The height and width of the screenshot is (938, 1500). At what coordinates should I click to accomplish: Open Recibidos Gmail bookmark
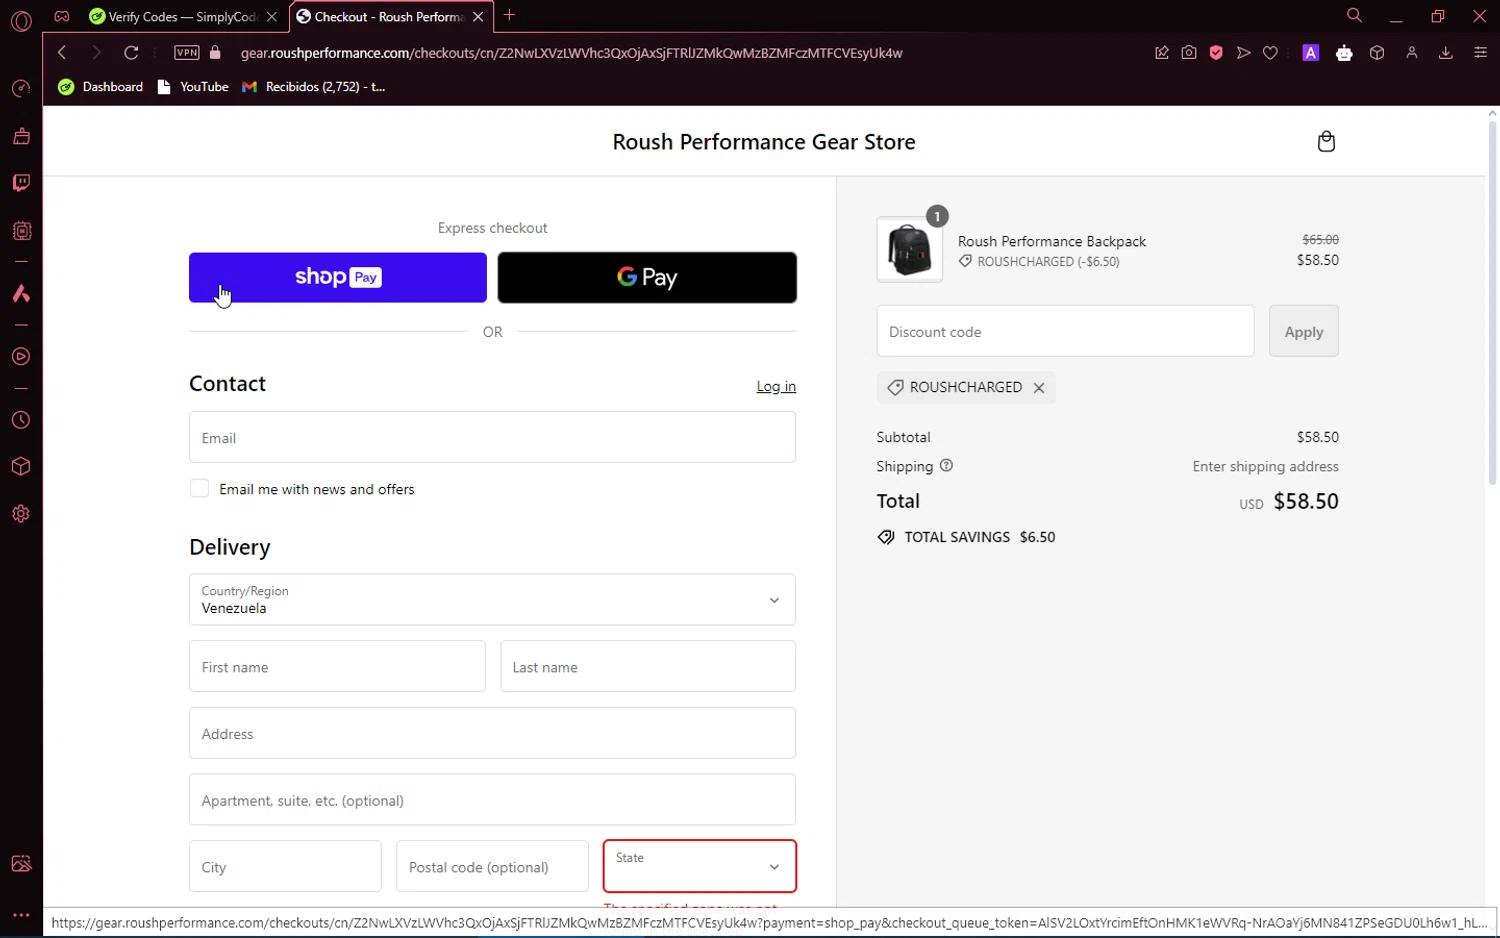(x=314, y=87)
